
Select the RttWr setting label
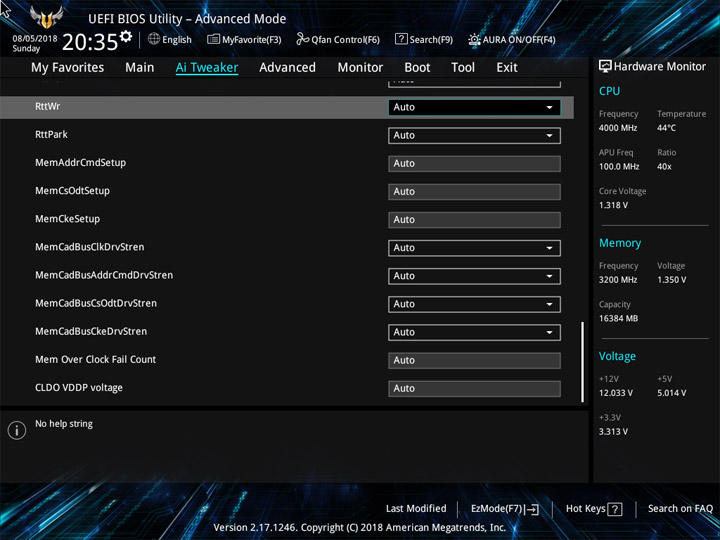pyautogui.click(x=48, y=107)
